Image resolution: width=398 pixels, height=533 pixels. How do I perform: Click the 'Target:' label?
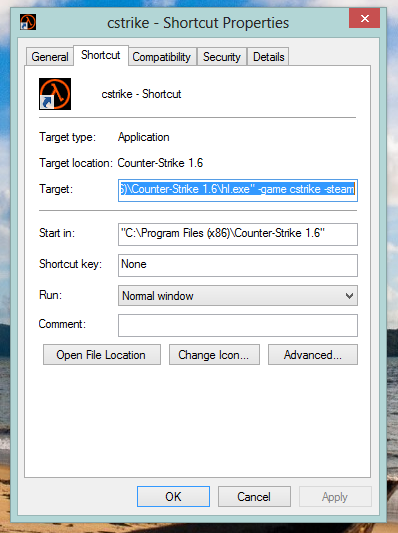coord(56,189)
